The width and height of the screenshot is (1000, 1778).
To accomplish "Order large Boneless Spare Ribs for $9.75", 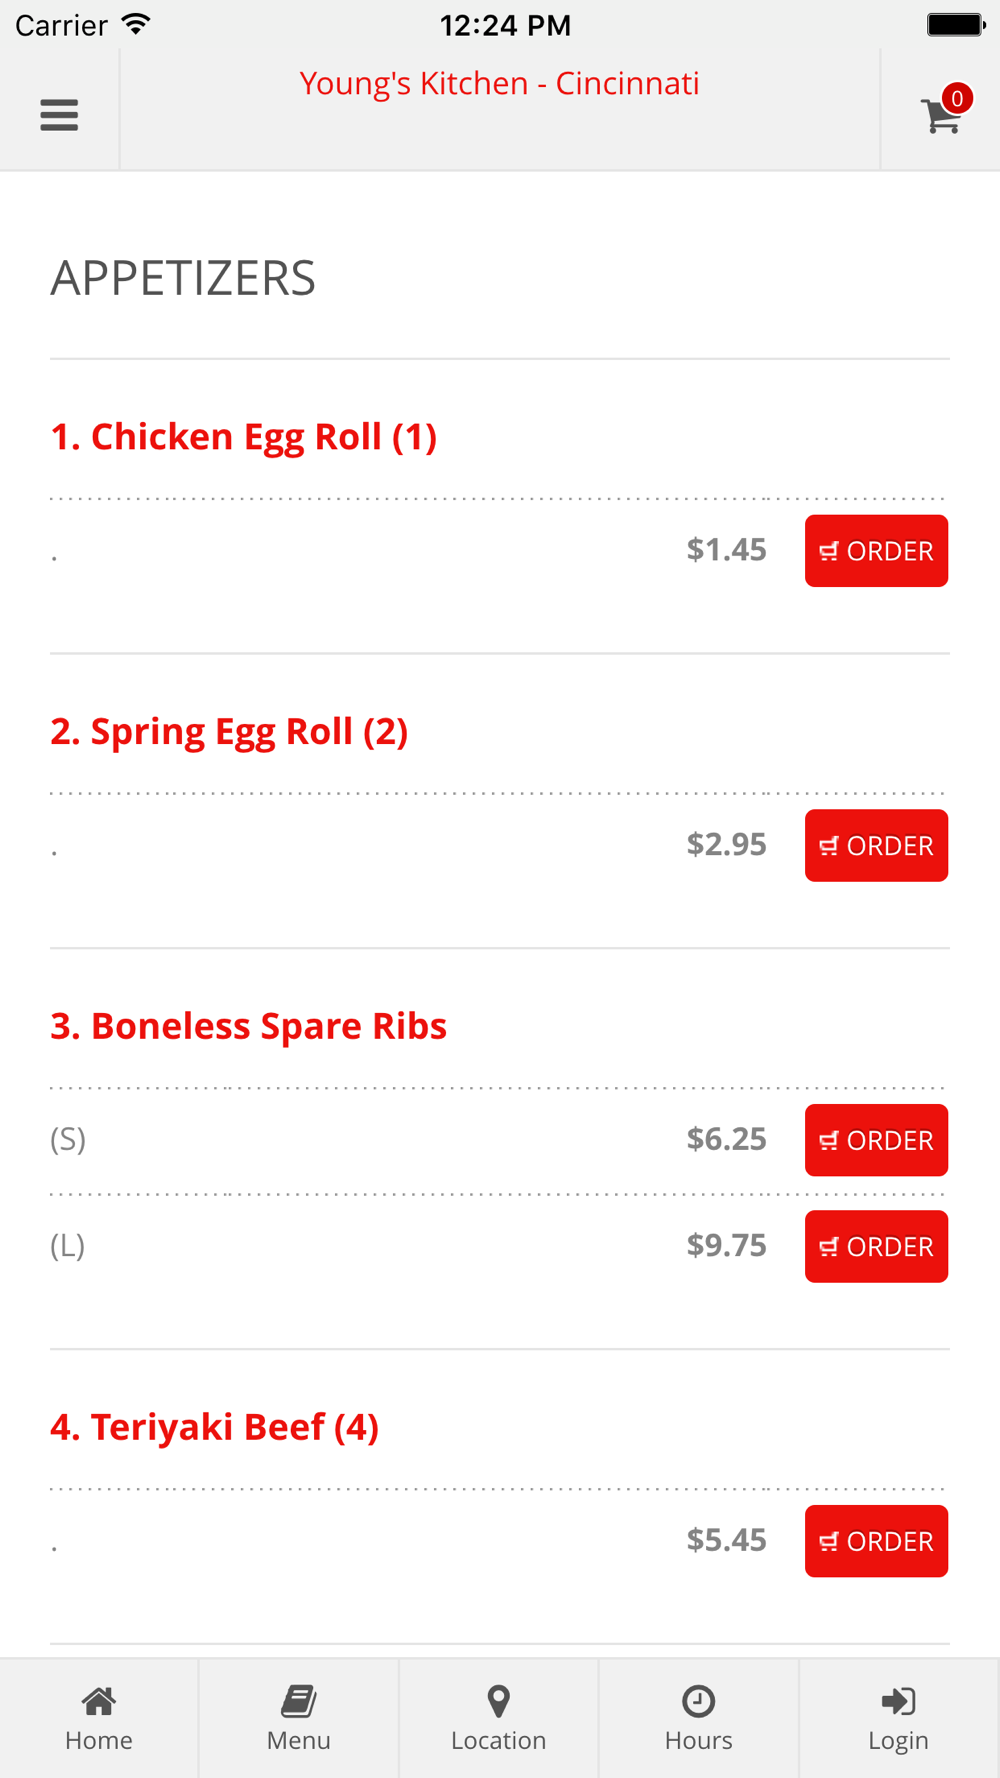I will [x=876, y=1247].
